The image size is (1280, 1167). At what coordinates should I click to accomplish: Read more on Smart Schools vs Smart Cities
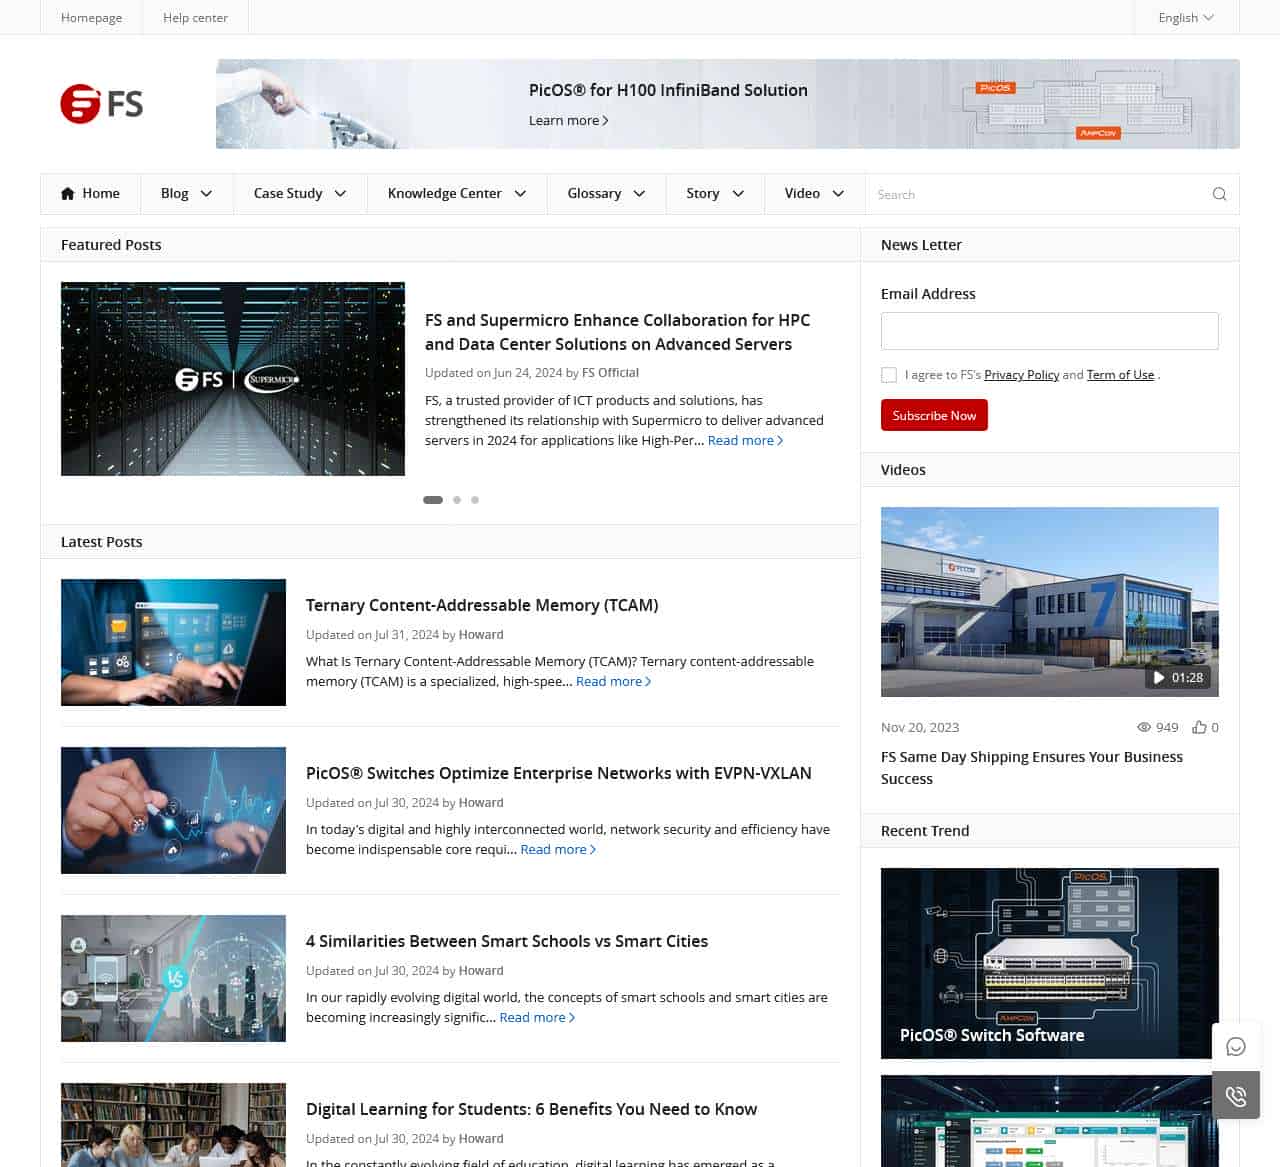tap(537, 1017)
